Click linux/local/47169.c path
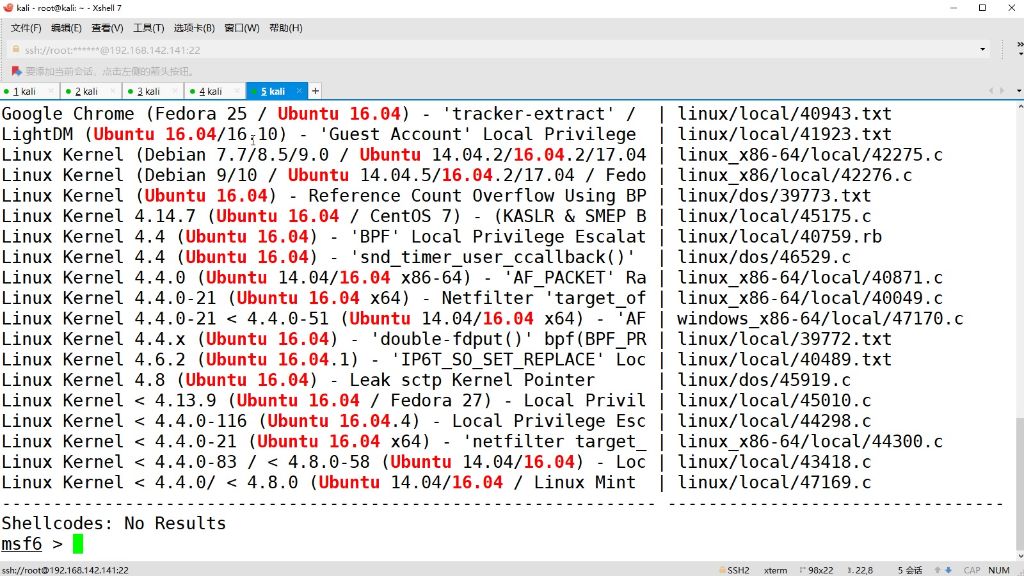Screen dimensions: 1024x576 coord(774,483)
